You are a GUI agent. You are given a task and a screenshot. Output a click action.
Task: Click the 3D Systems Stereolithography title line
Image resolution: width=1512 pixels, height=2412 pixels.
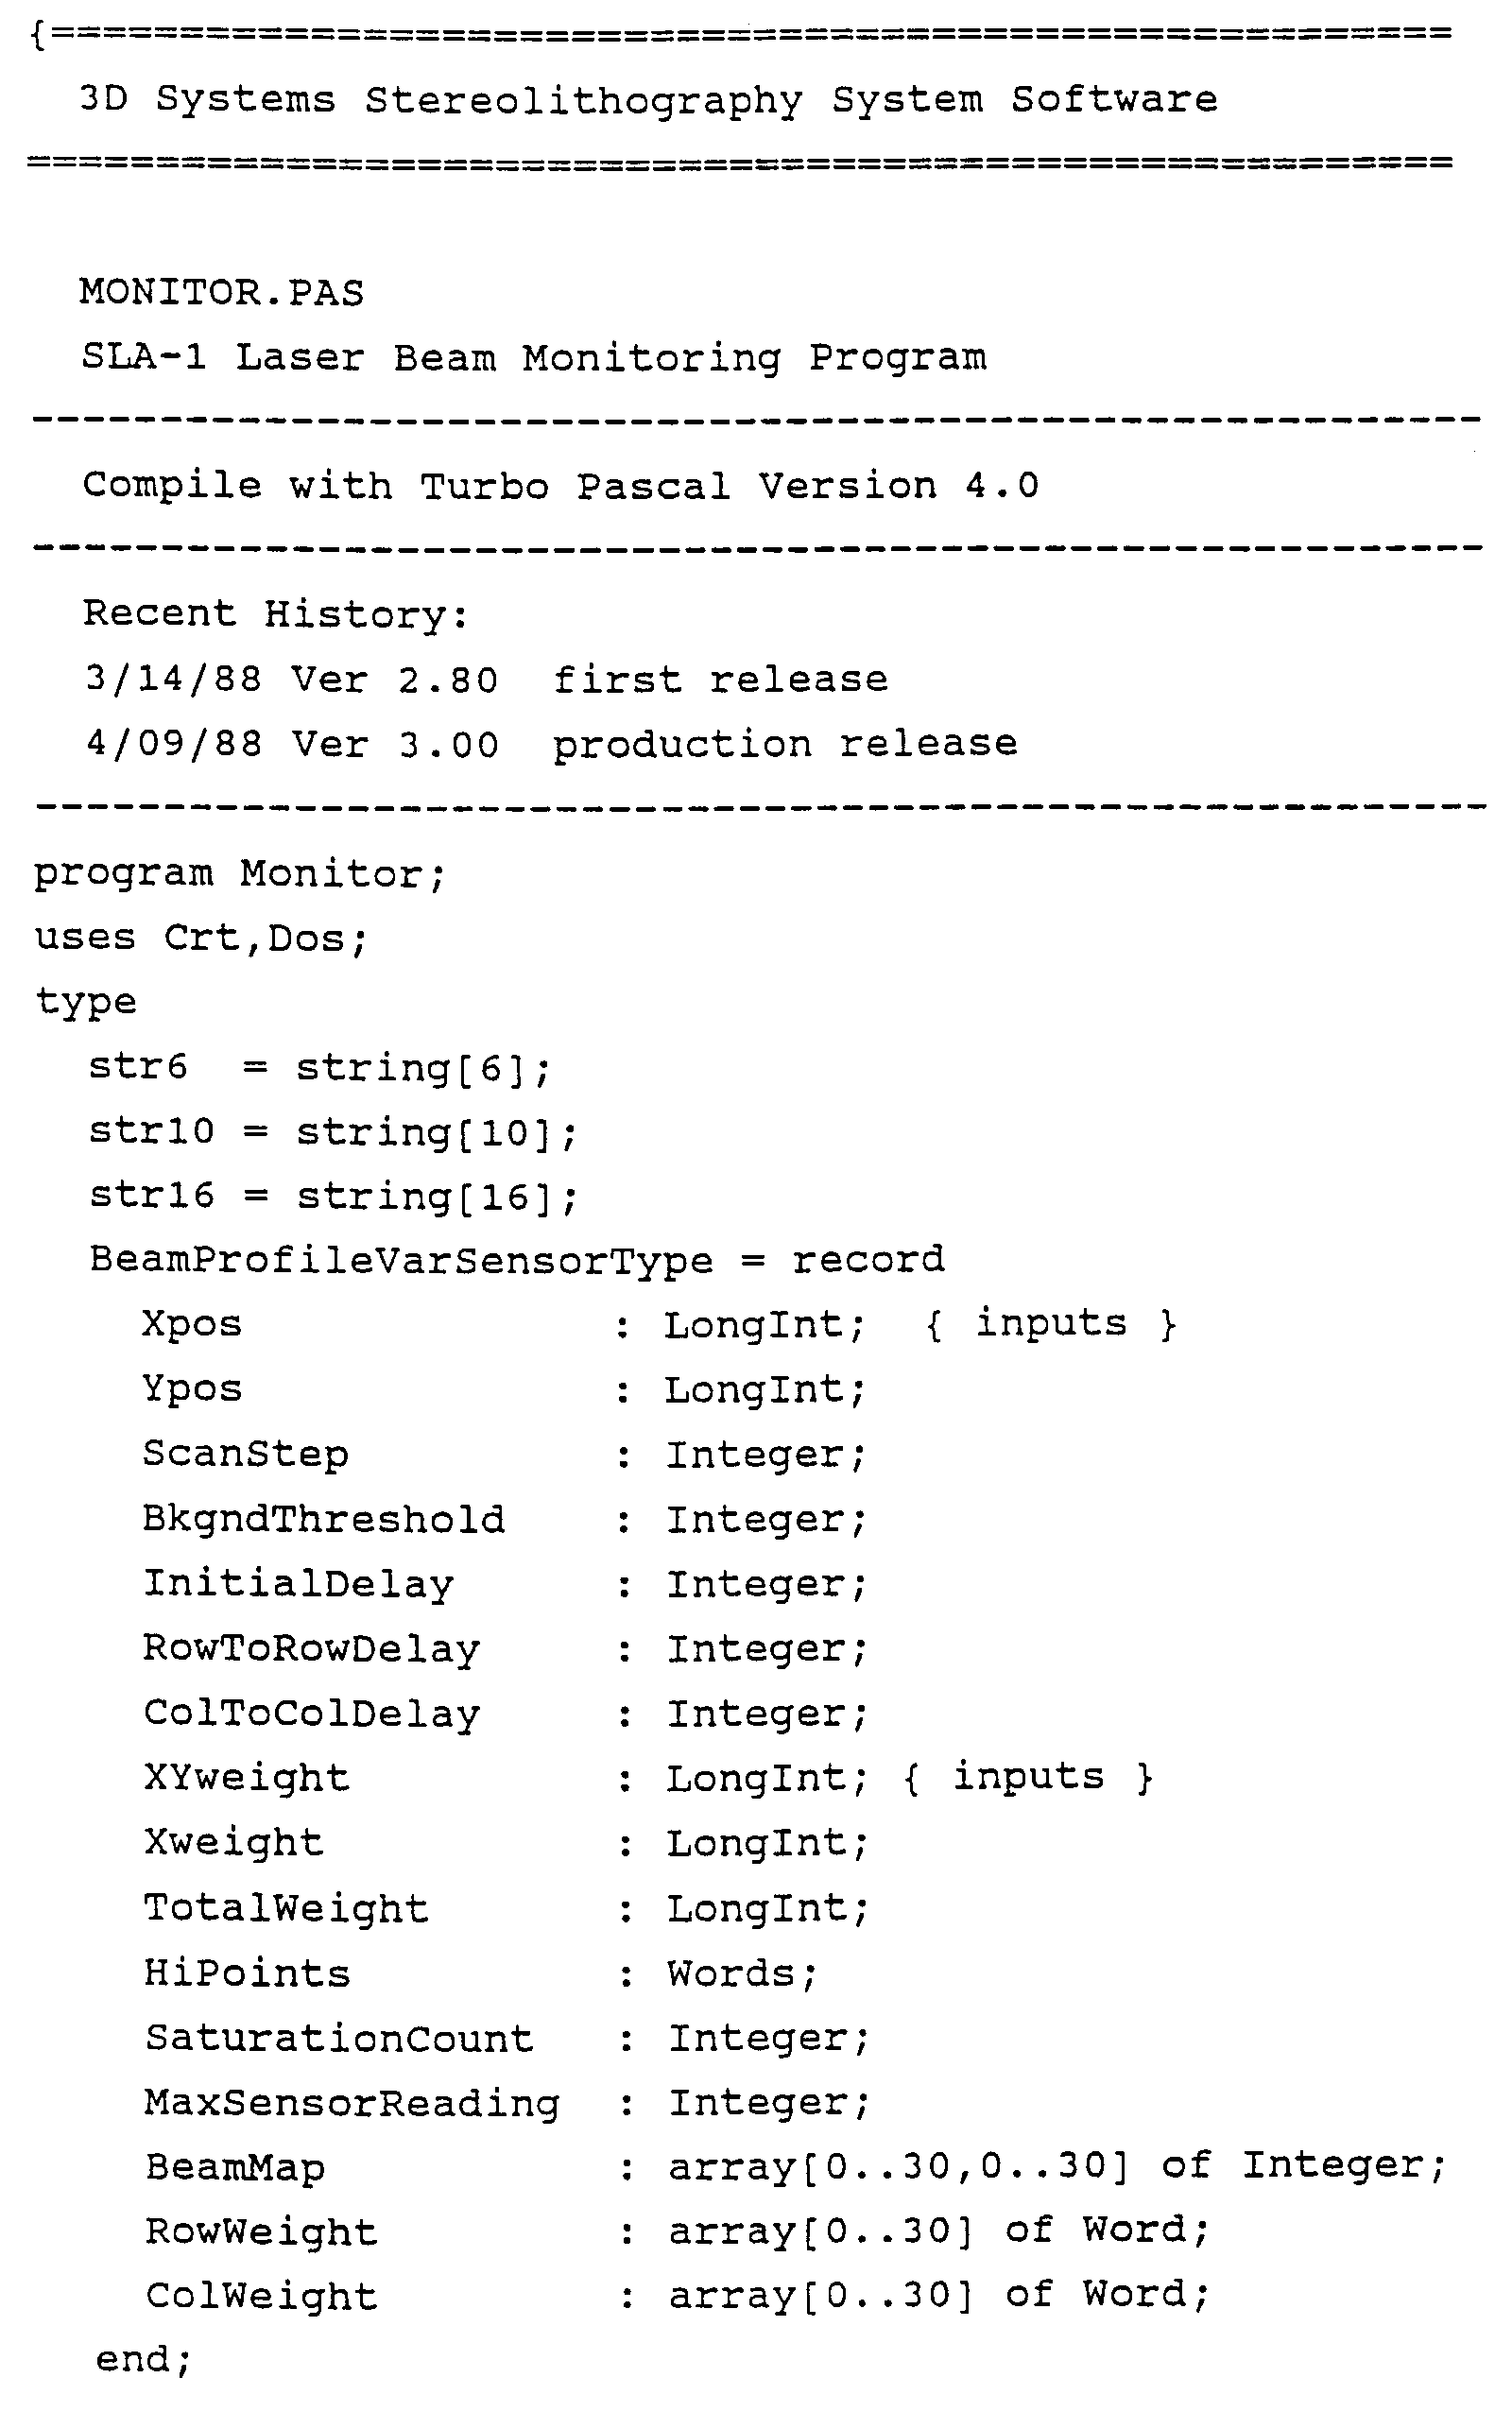coord(648,100)
